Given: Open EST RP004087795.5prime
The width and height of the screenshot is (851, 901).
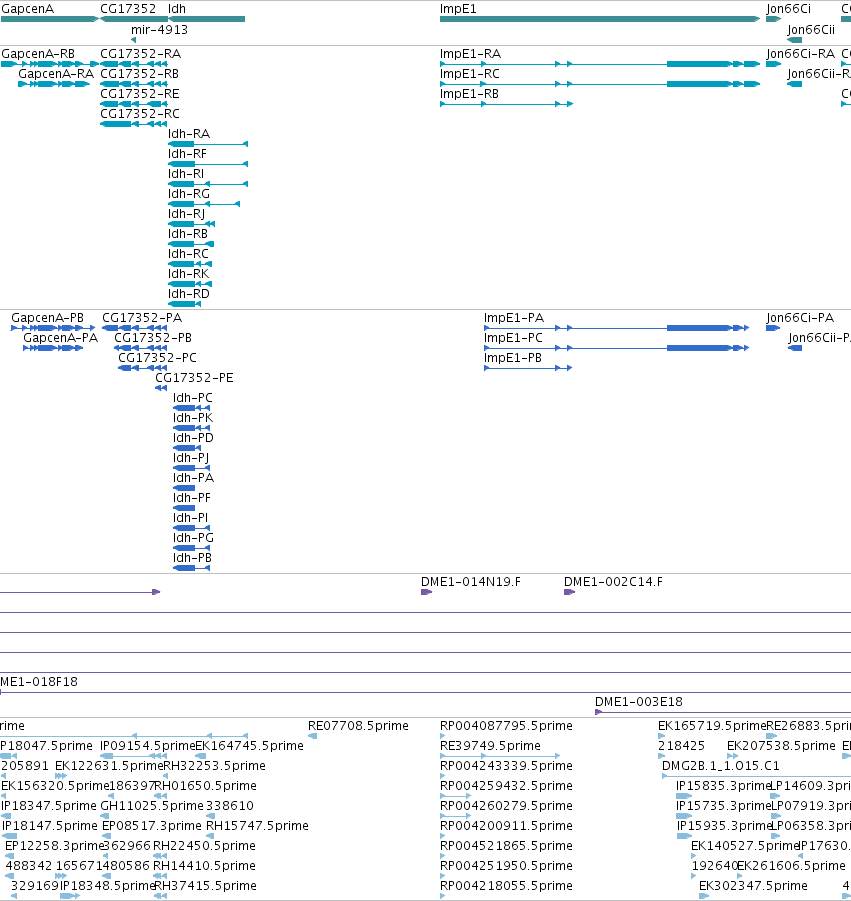Looking at the screenshot, I should 442,736.
